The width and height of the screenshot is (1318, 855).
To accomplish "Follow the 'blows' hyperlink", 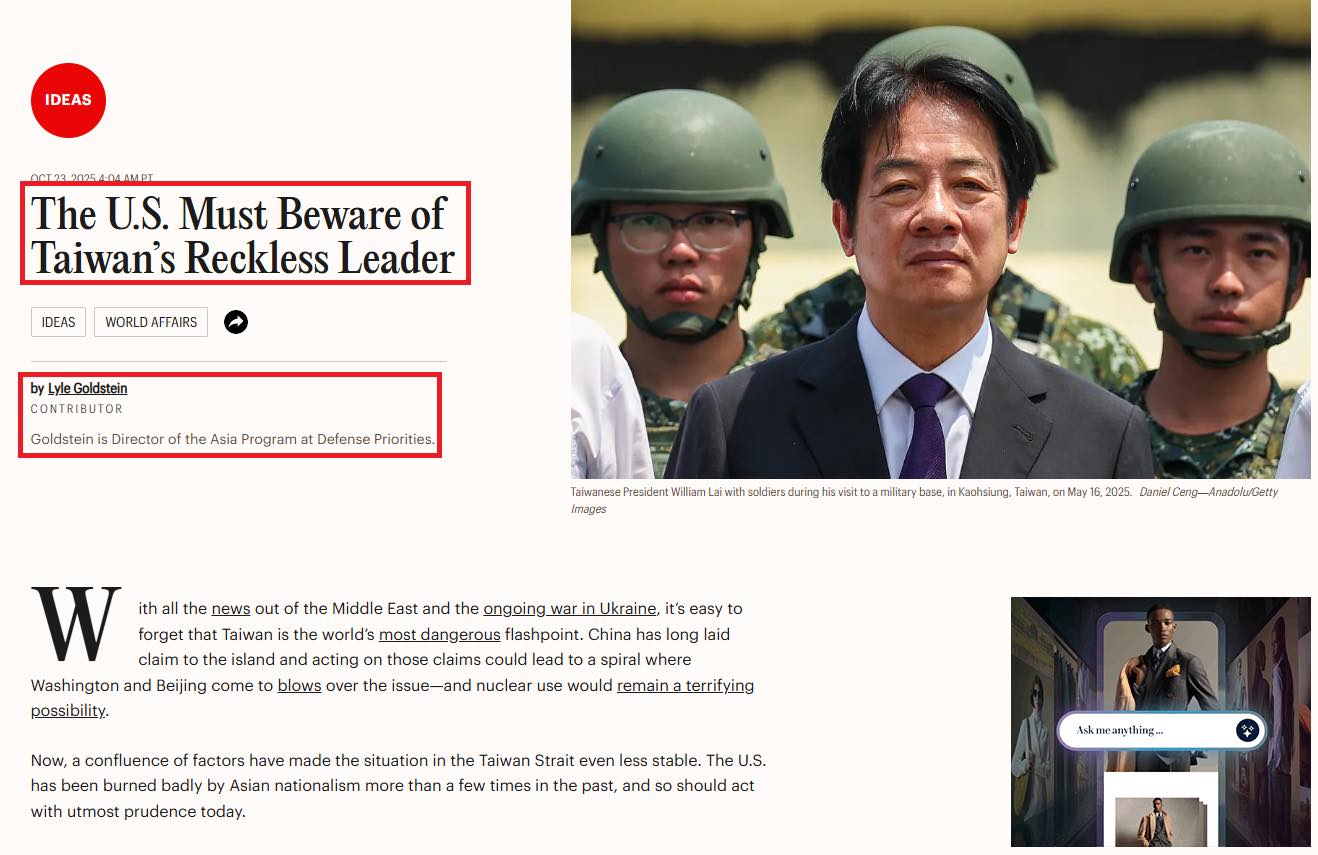I will point(299,685).
